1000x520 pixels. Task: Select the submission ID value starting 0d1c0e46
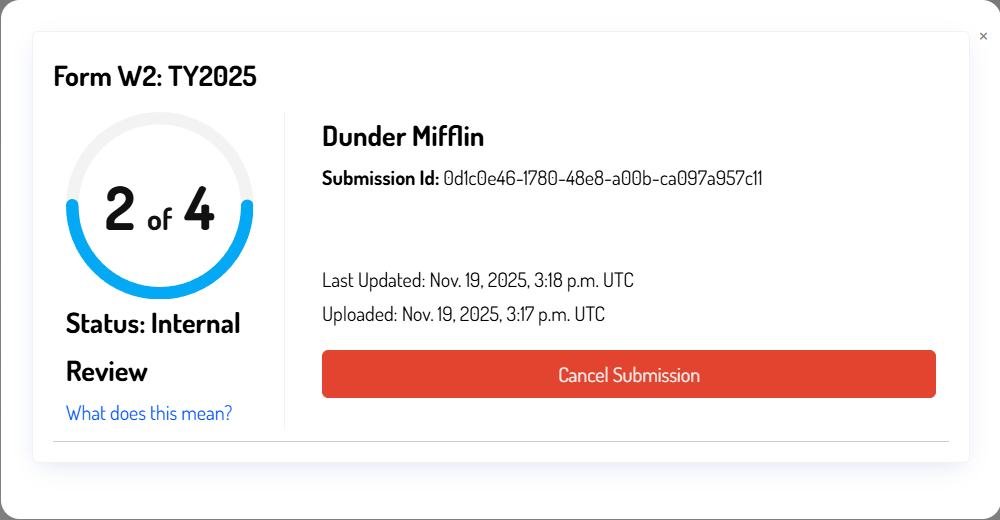(603, 179)
